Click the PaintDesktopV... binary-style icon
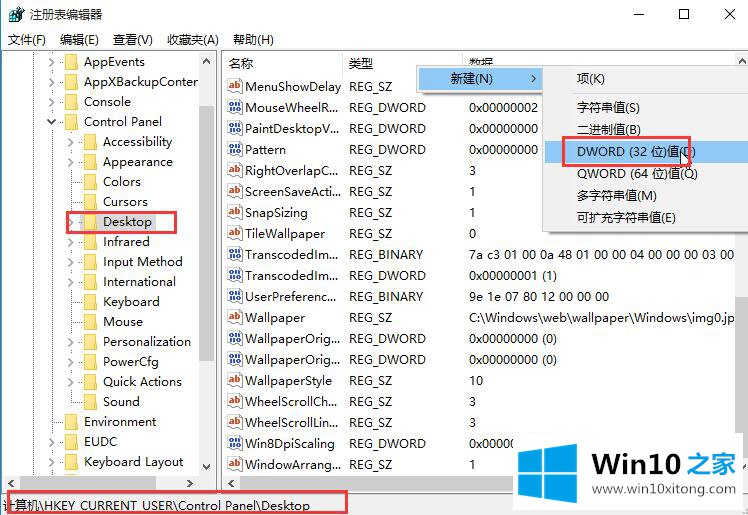 tap(234, 128)
